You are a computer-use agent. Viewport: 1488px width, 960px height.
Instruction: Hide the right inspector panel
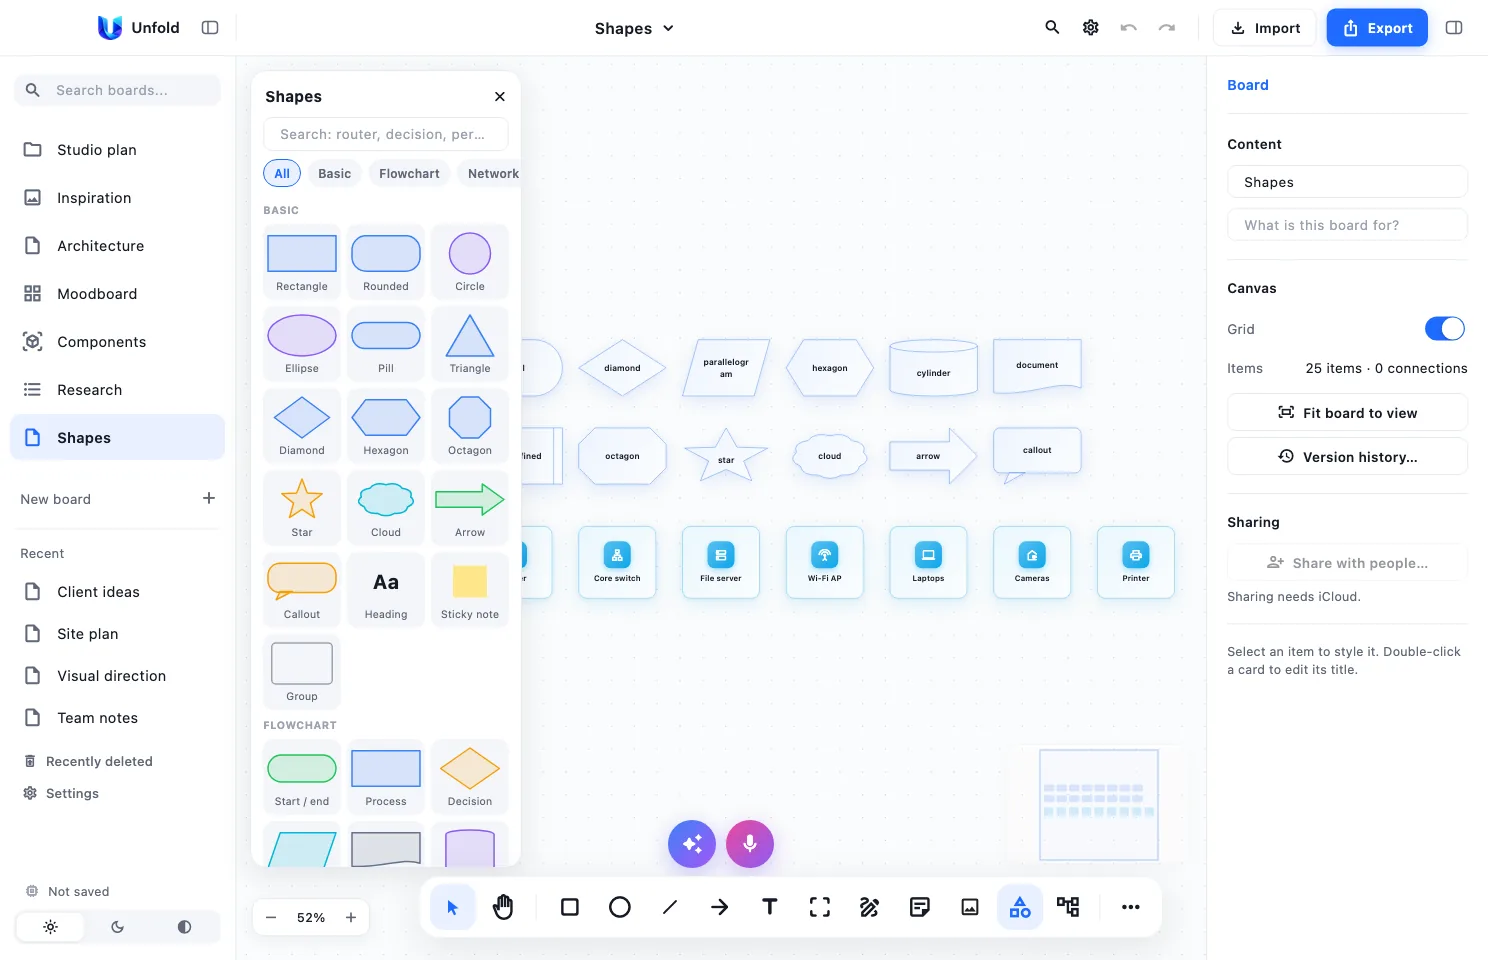(1454, 28)
